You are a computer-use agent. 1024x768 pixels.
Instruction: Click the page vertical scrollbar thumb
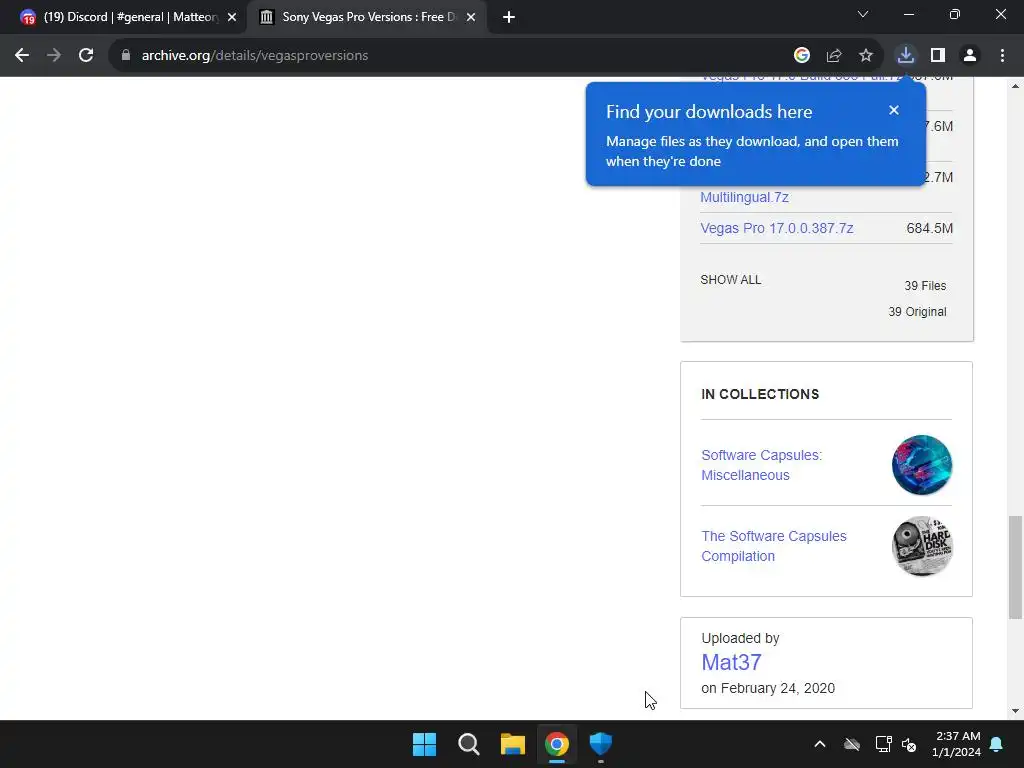click(x=1015, y=567)
